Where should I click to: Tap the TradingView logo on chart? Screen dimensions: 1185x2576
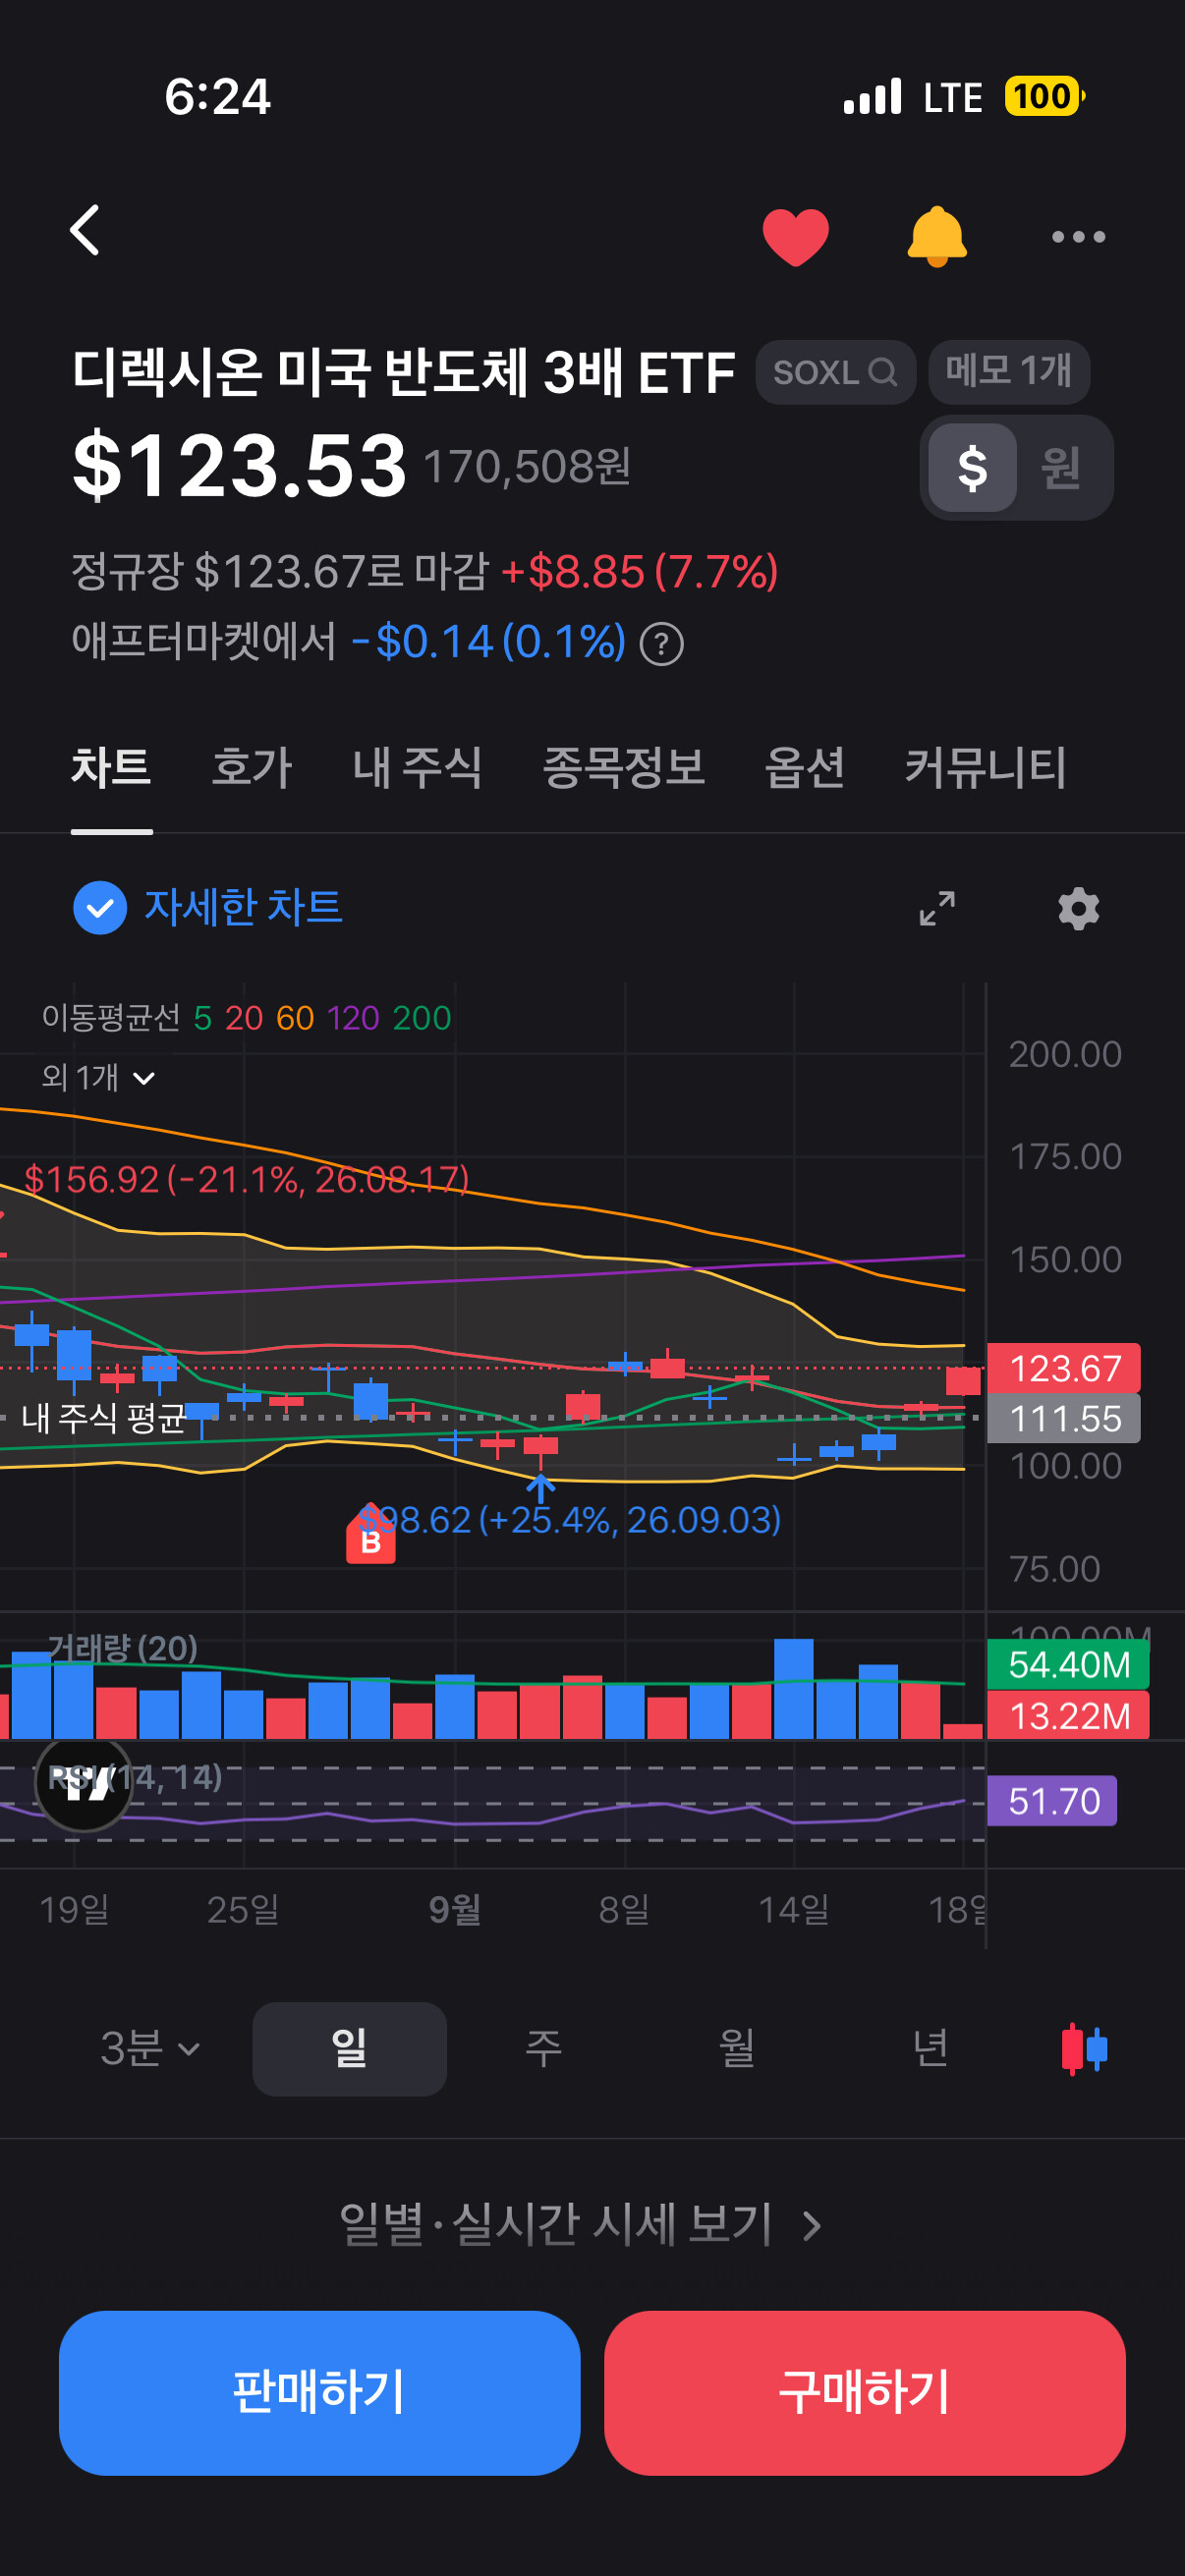(84, 1783)
